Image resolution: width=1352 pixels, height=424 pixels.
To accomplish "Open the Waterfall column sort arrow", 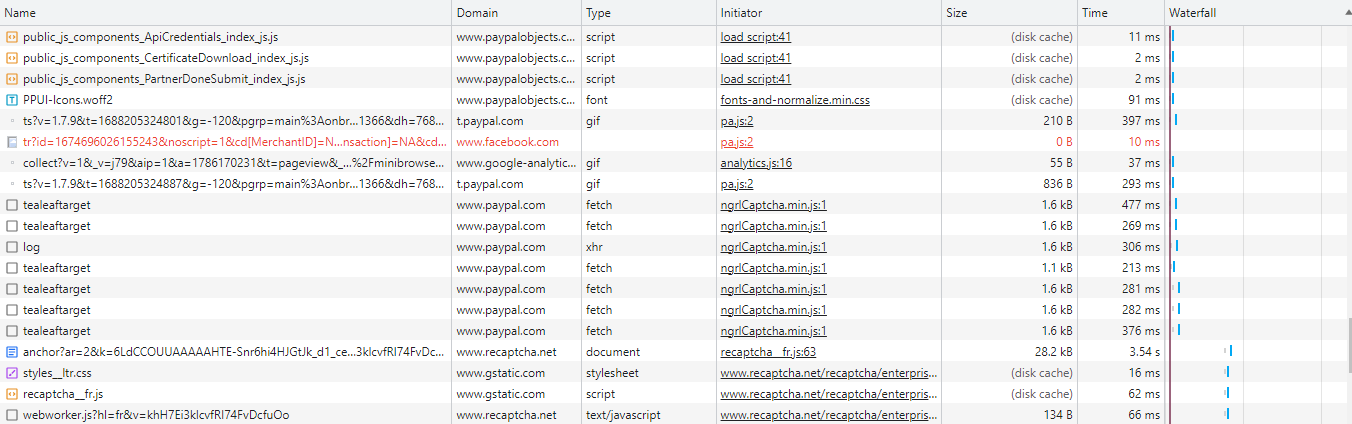I will click(1338, 13).
